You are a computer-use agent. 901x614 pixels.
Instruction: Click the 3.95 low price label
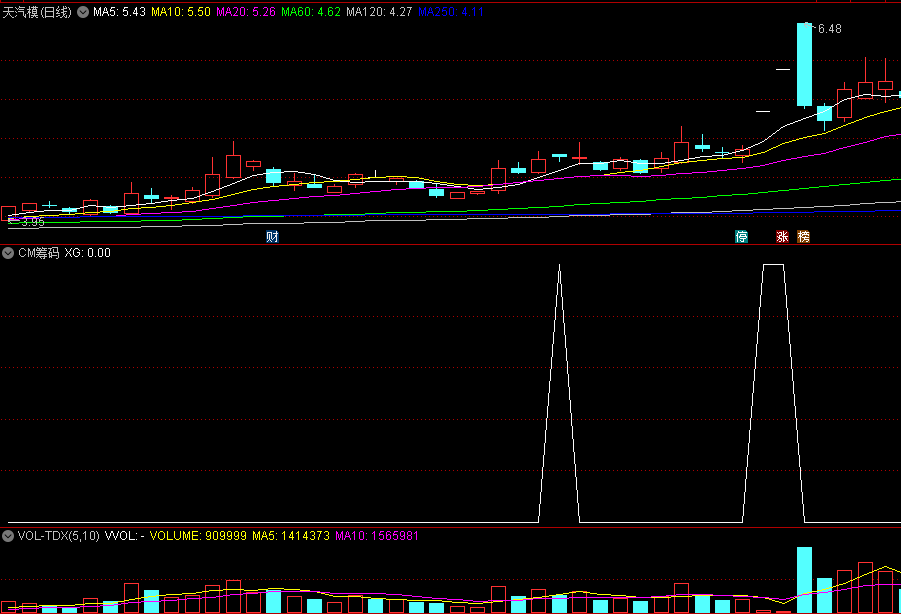coord(33,222)
